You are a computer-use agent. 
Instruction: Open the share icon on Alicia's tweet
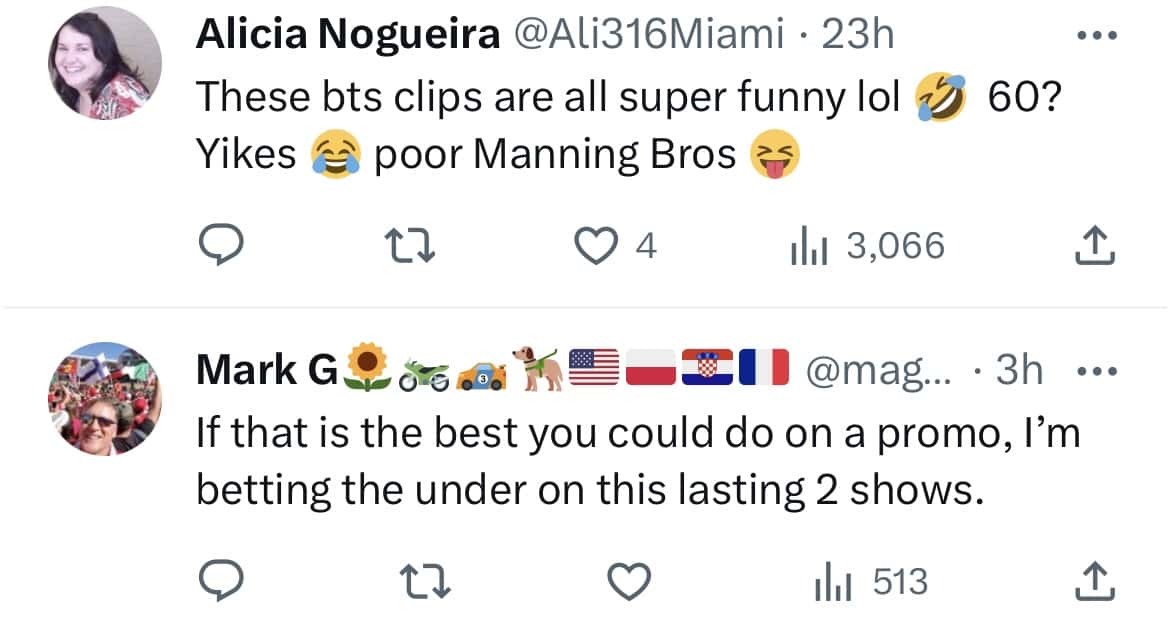tap(1093, 243)
